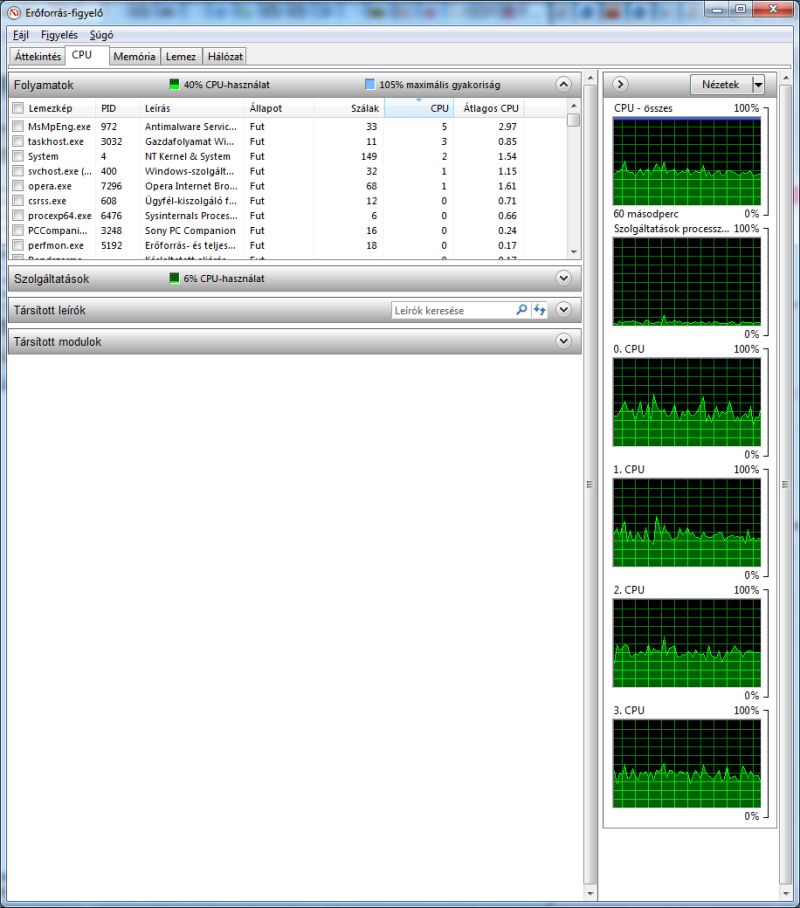Screen dimensions: 800x908
Task: Click the arrow button to collapse the graph pane
Action: point(619,85)
